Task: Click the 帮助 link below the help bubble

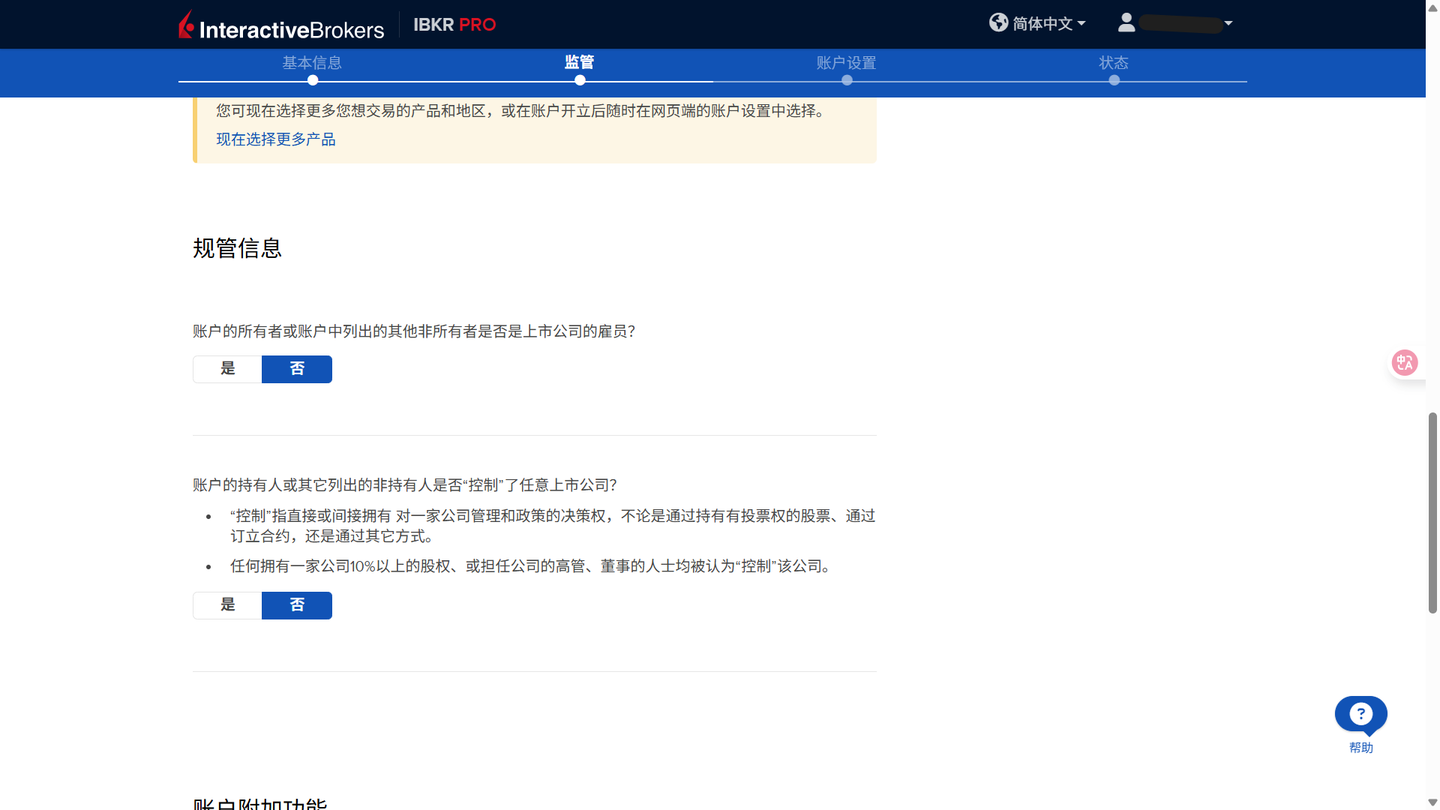Action: [x=1360, y=747]
